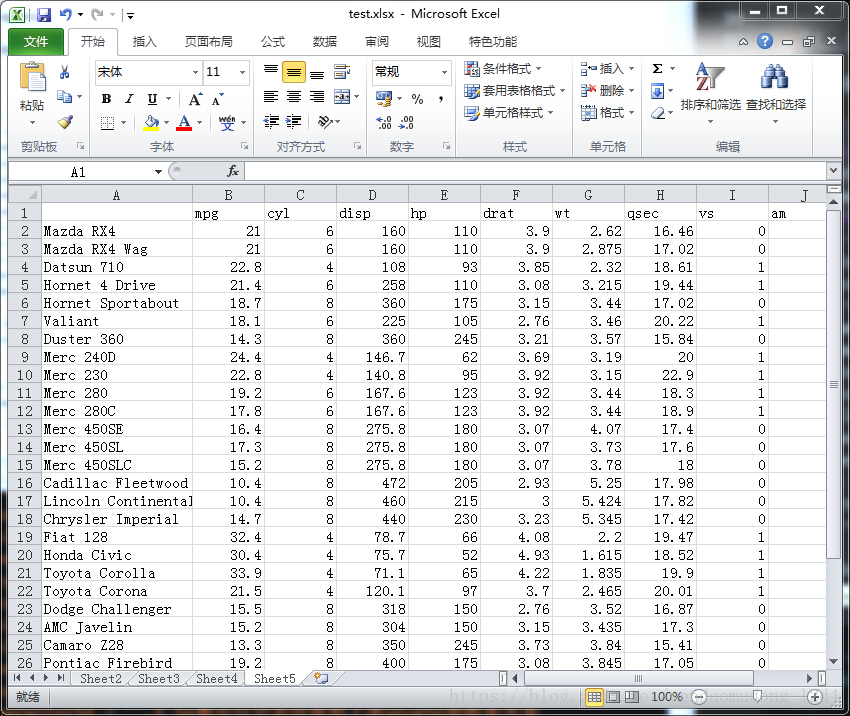Click the zoom slider handle
Viewport: 850px width, 716px height.
[x=757, y=696]
